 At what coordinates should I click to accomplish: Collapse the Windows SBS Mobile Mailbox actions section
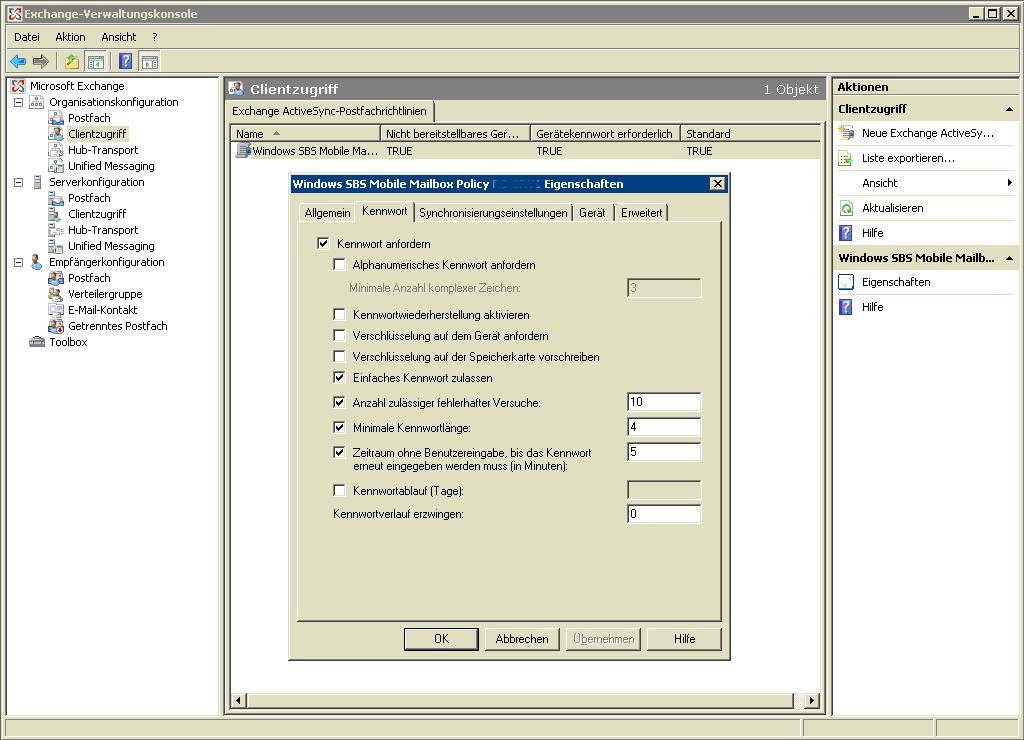tap(1009, 258)
